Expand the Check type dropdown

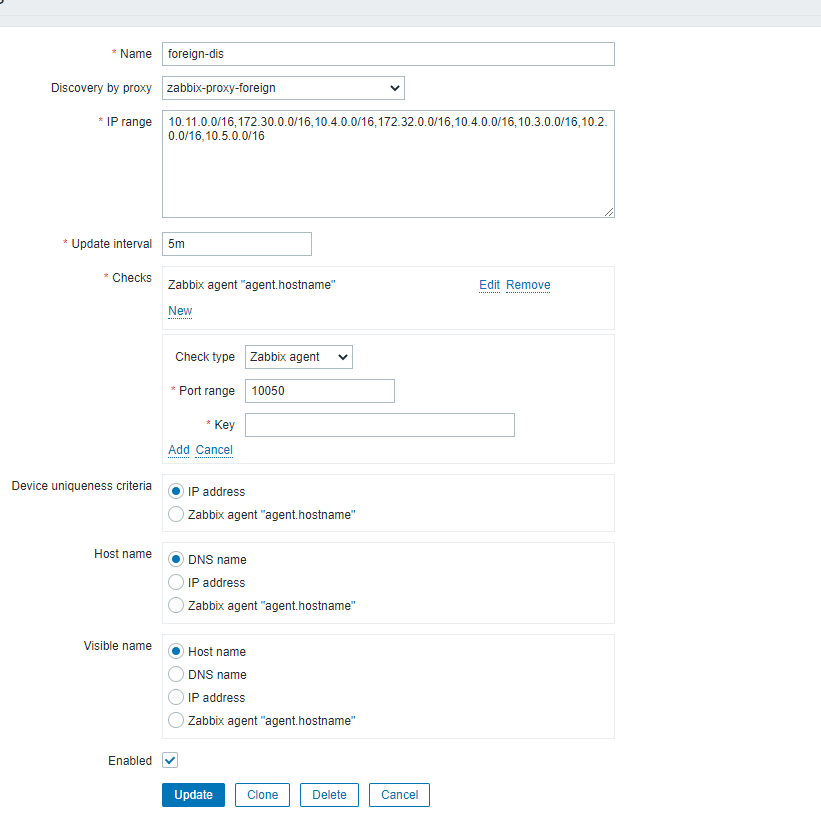click(299, 357)
